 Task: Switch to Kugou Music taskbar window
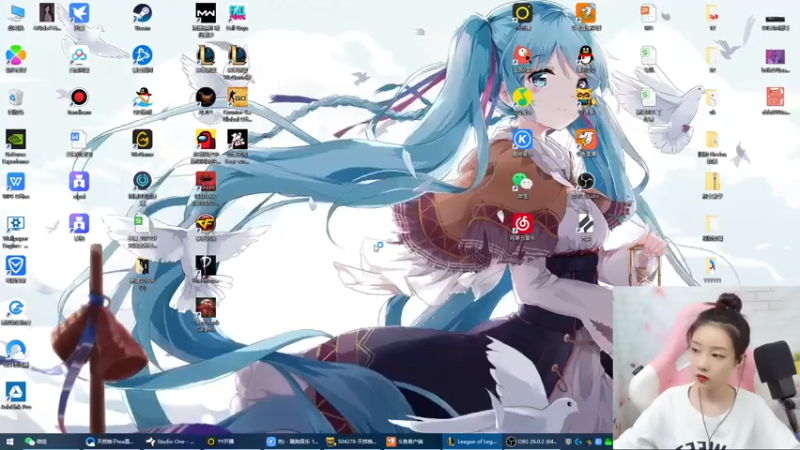click(x=293, y=442)
